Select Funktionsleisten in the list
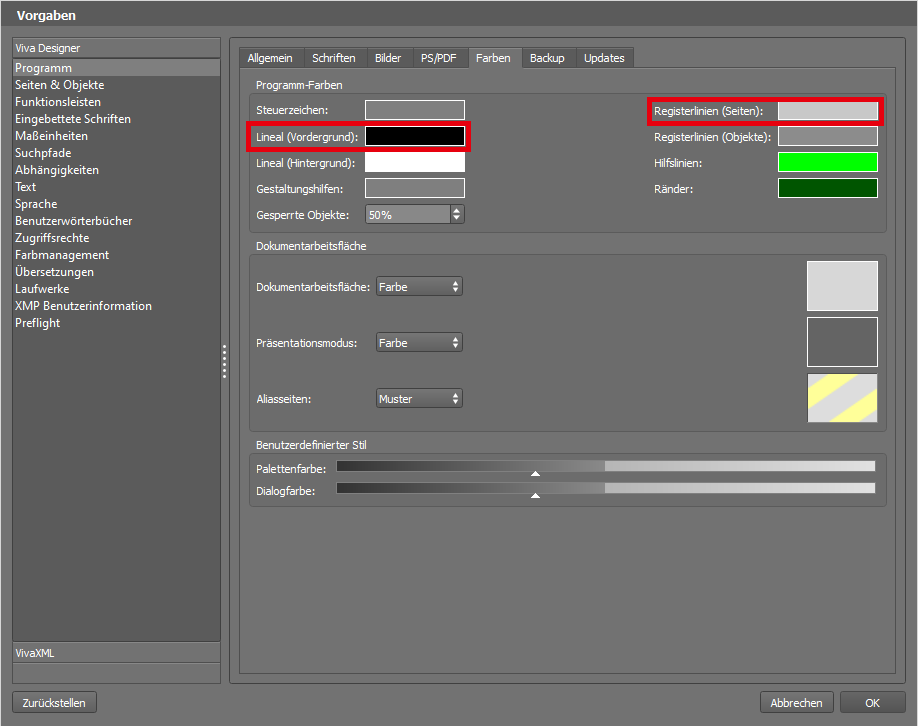Viewport: 918px width, 726px height. click(x=117, y=102)
